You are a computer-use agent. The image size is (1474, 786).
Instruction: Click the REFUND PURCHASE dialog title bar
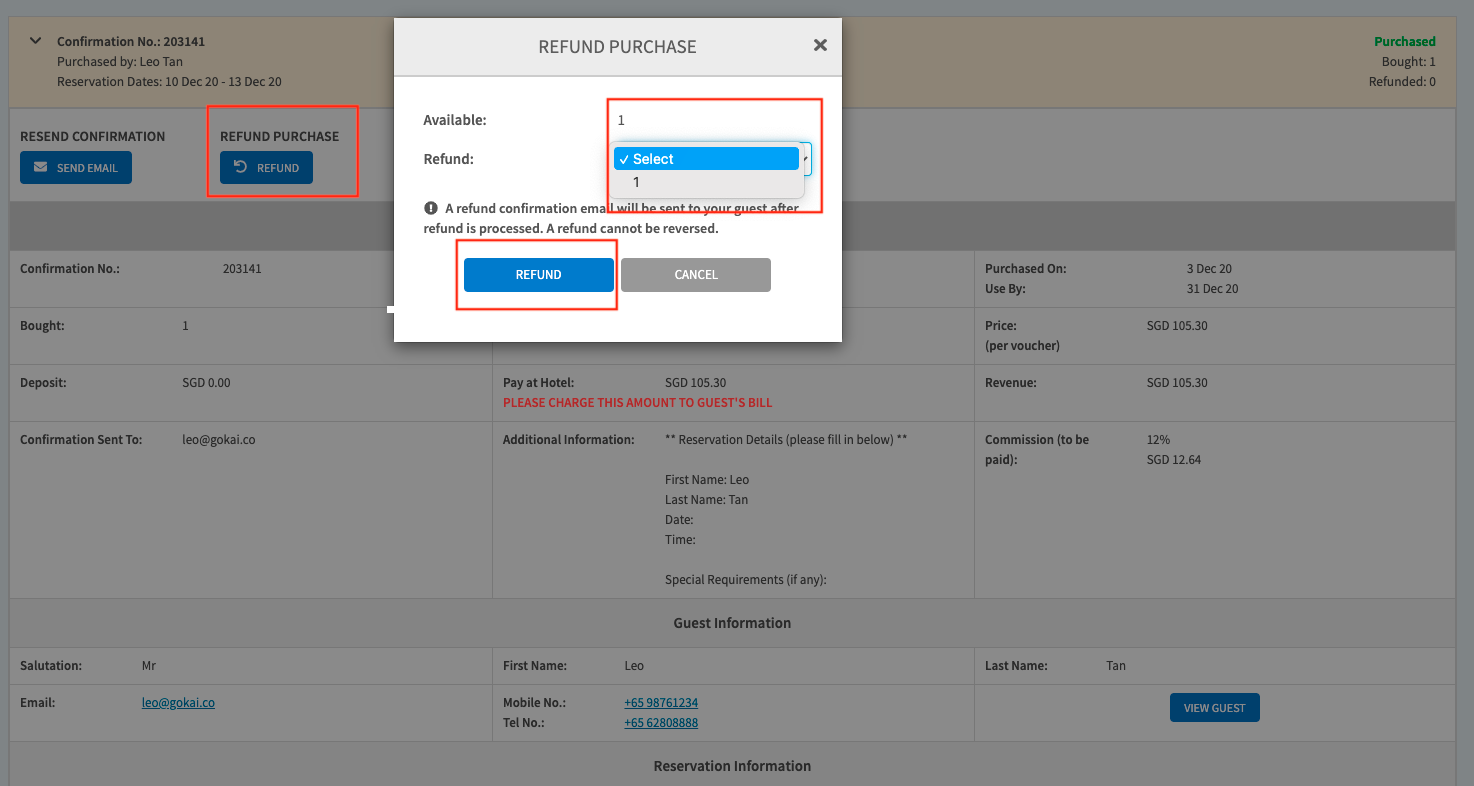point(617,47)
